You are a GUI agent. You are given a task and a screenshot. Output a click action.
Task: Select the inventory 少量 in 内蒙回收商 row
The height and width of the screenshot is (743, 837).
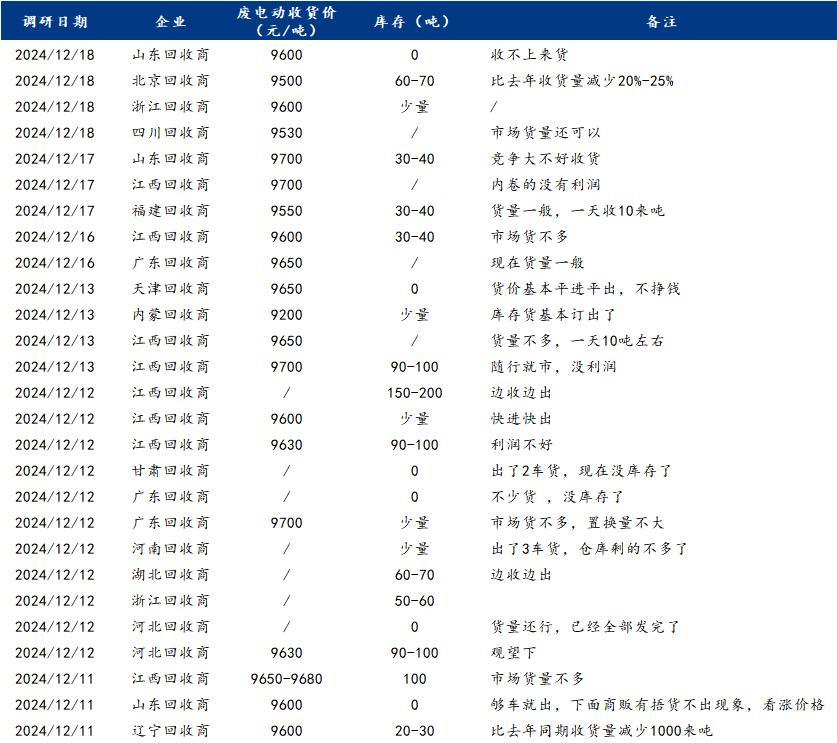click(x=414, y=314)
